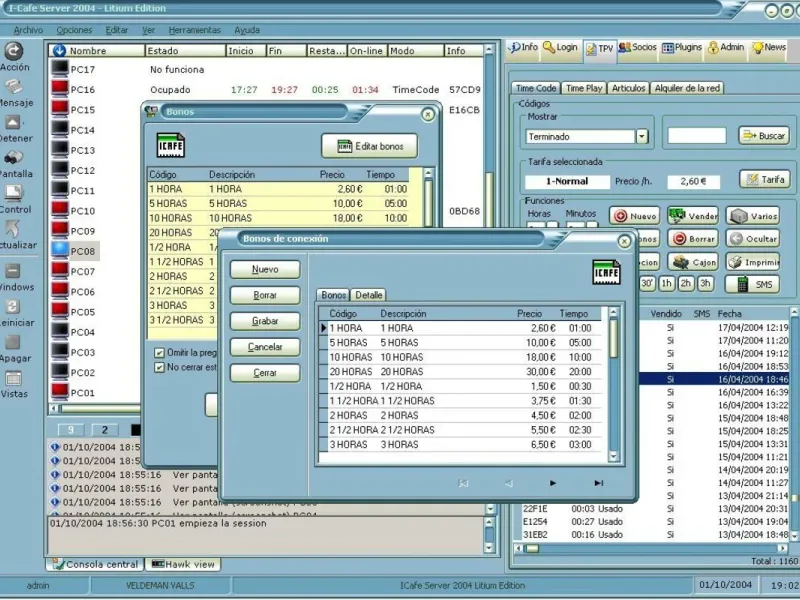Select the 10 HORAS row in Bonos window
Screen dimensions: 800x600
(278, 218)
